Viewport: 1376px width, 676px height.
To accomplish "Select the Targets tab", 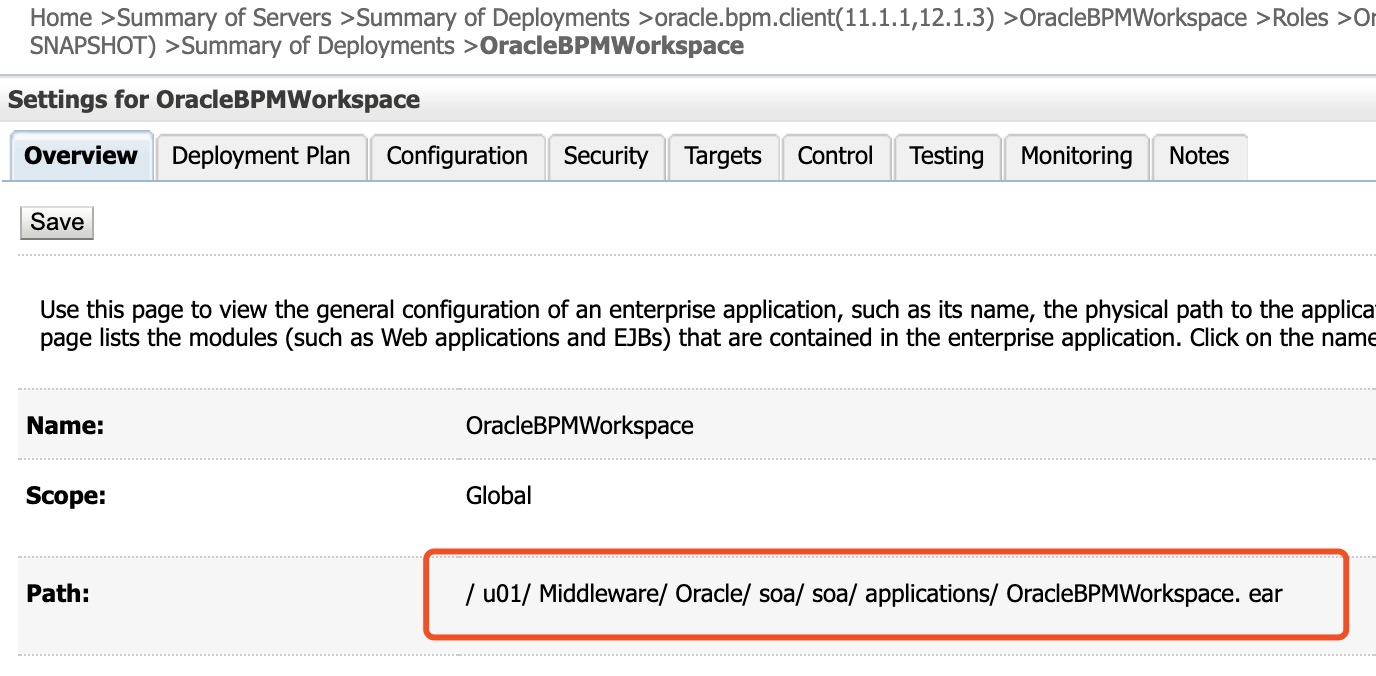I will [723, 157].
